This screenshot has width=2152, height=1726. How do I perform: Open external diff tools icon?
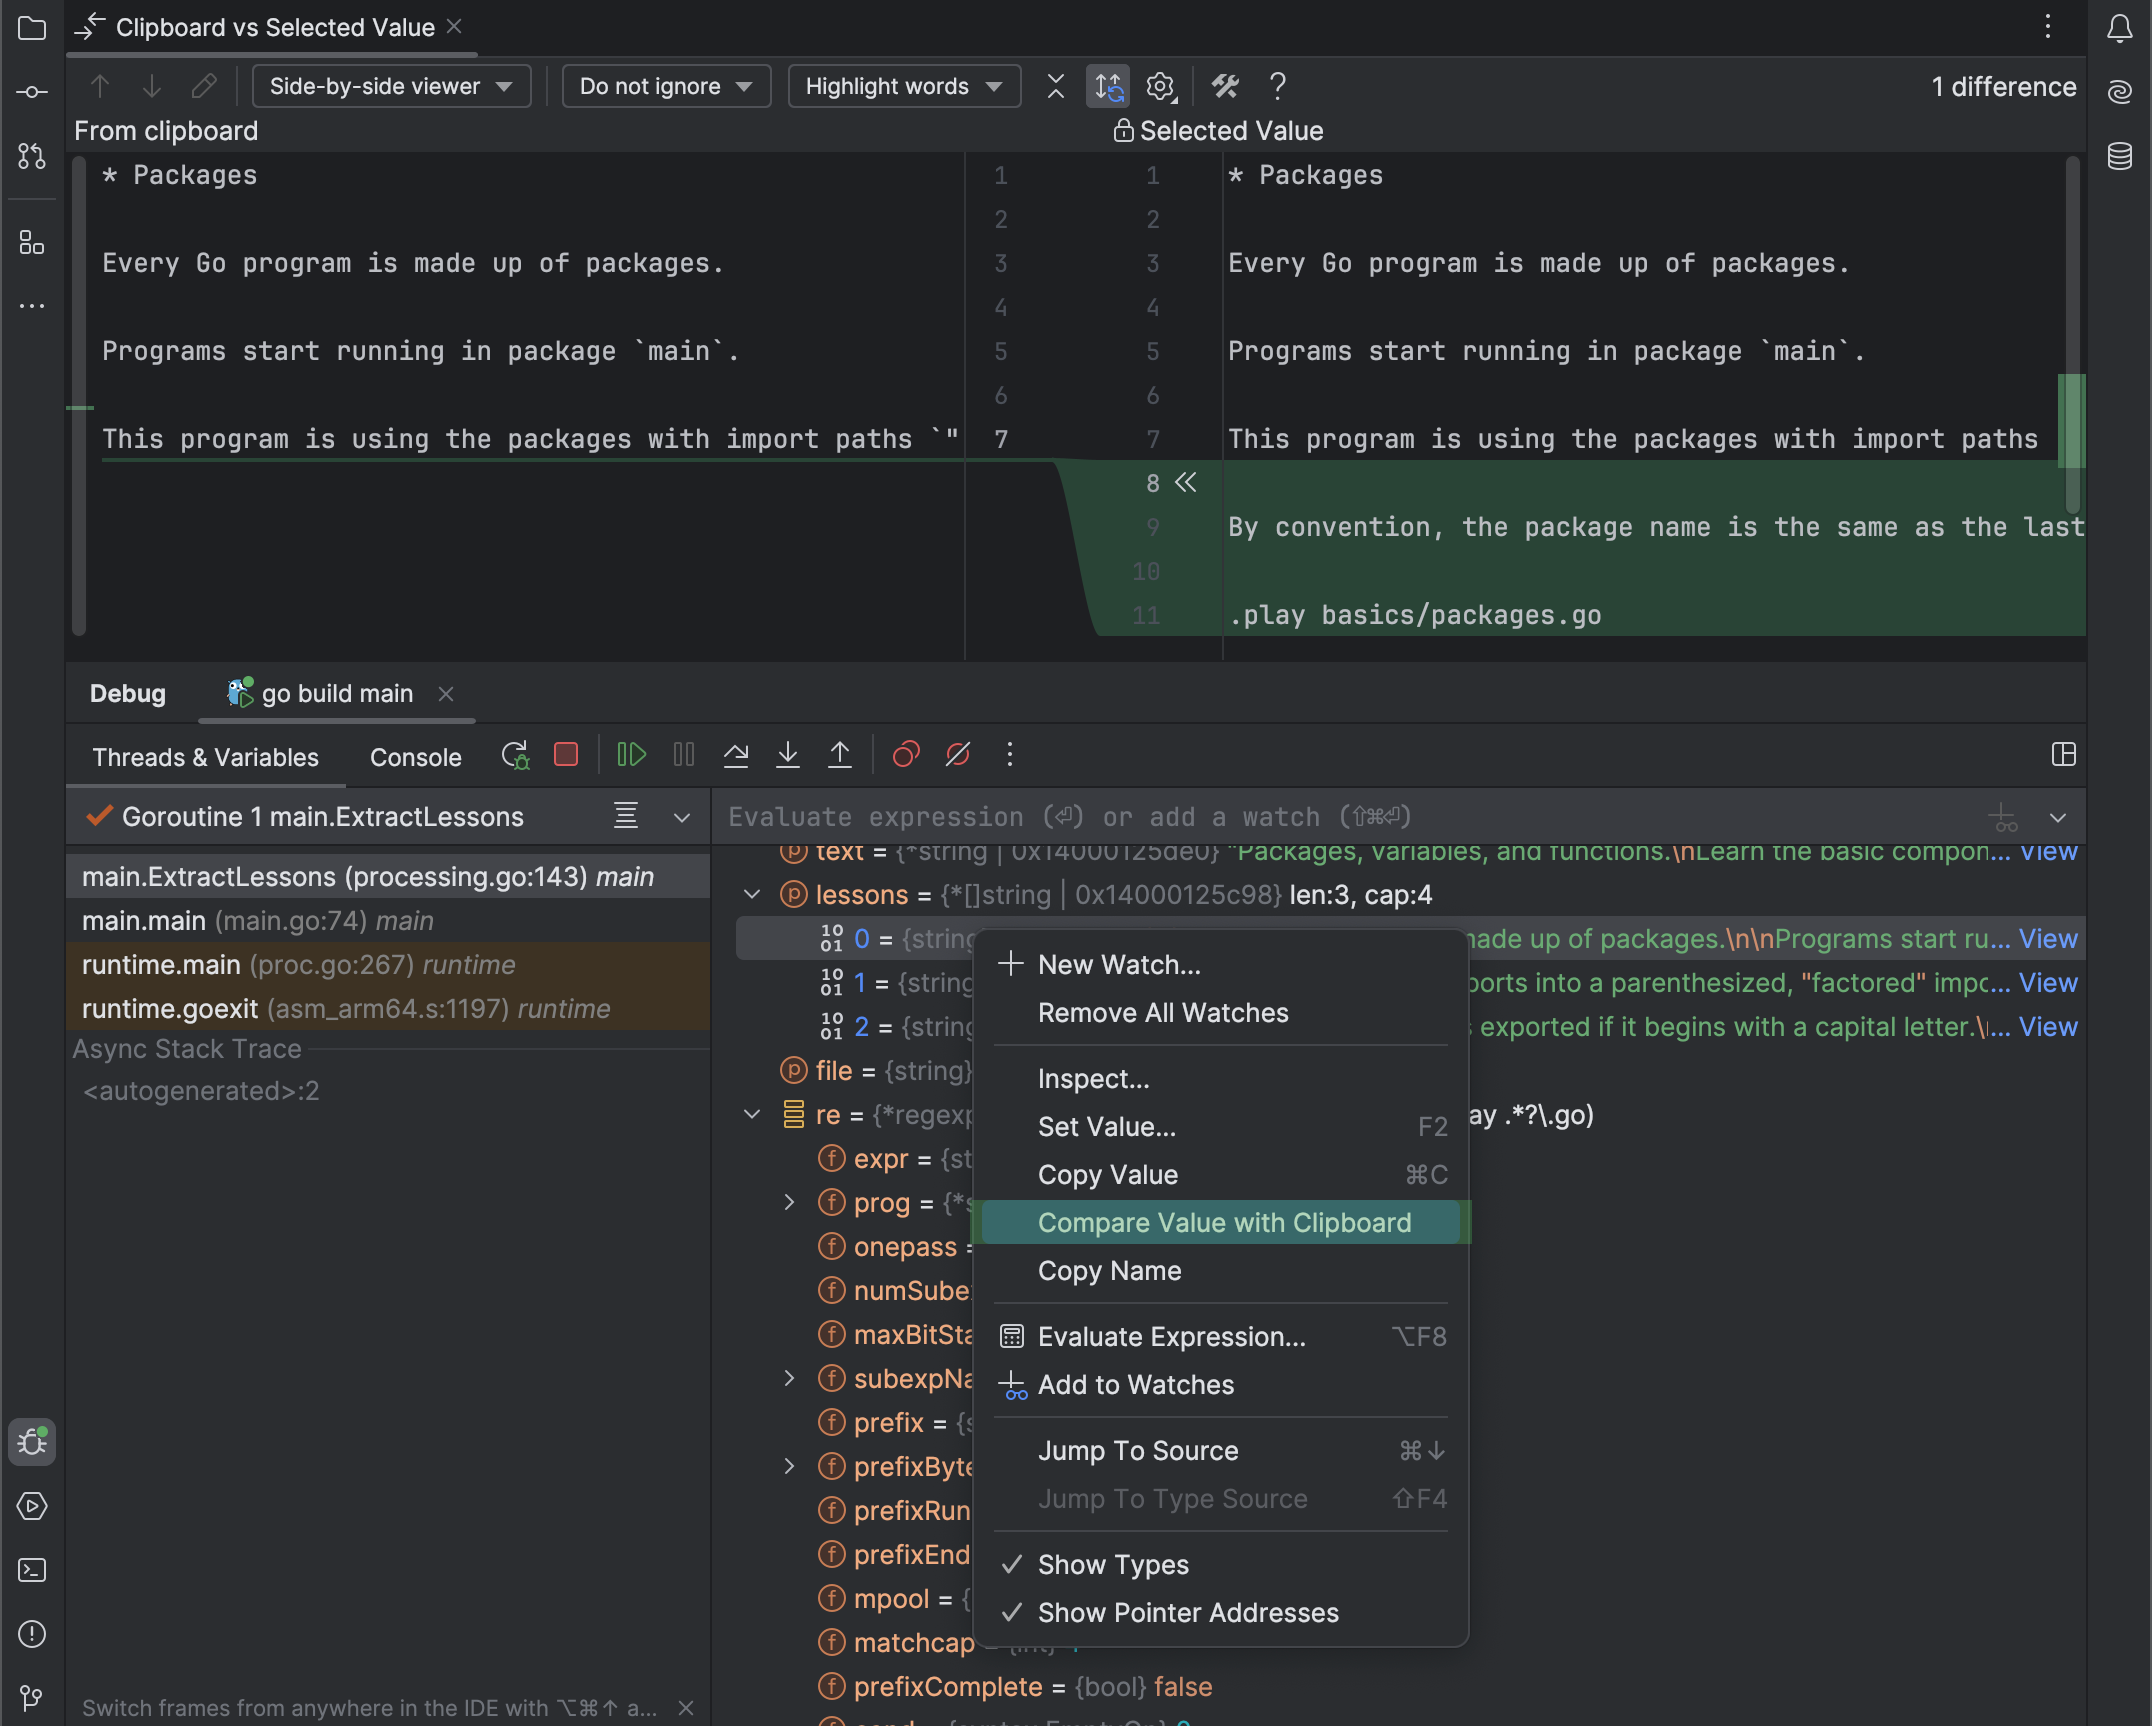1225,86
